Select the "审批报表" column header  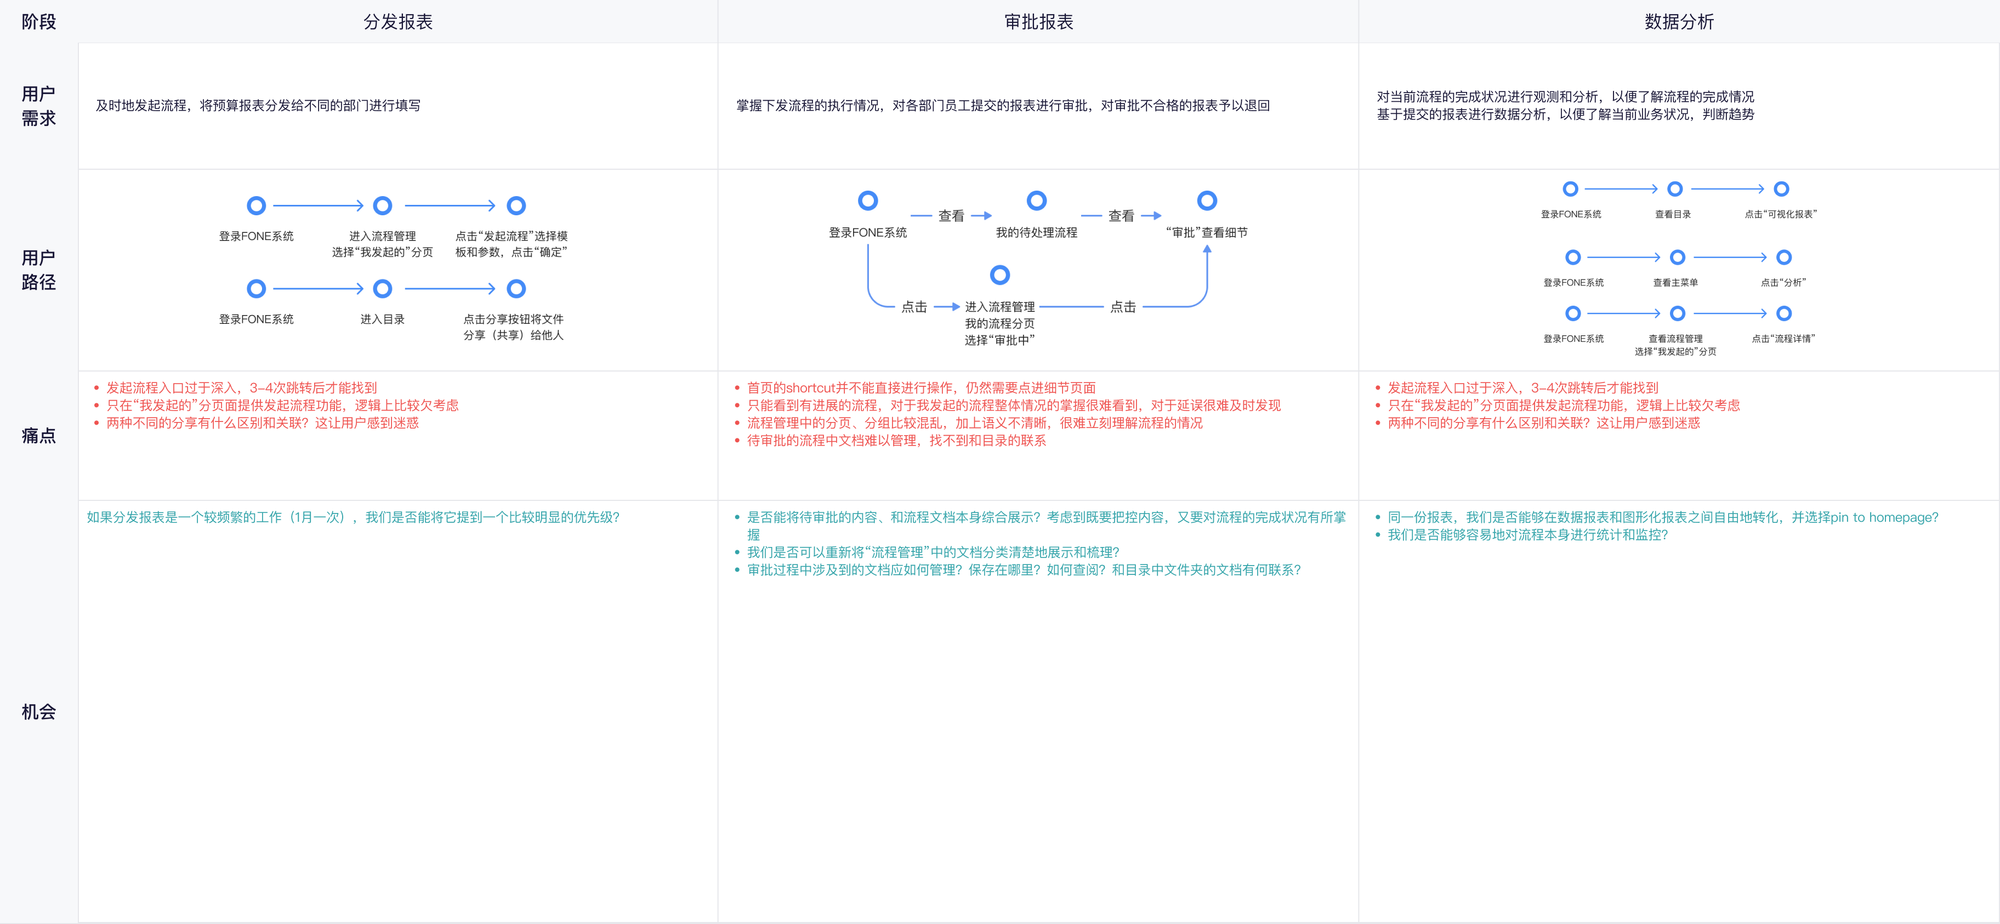1038,22
